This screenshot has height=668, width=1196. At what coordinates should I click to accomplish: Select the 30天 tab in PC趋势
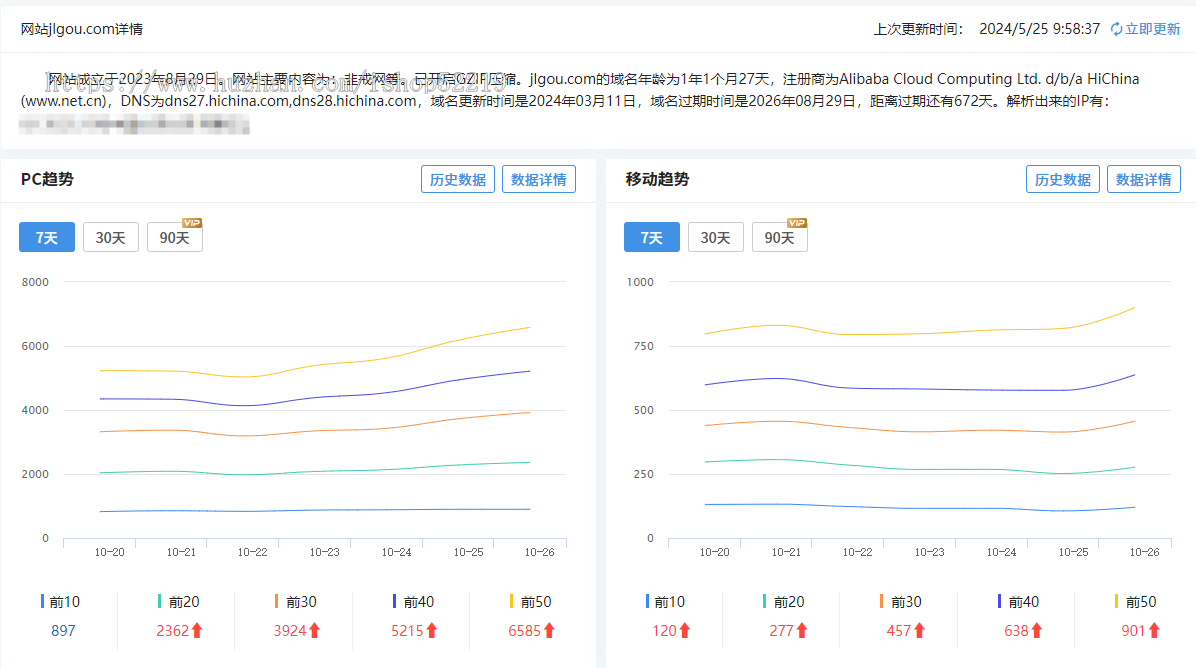pos(111,237)
